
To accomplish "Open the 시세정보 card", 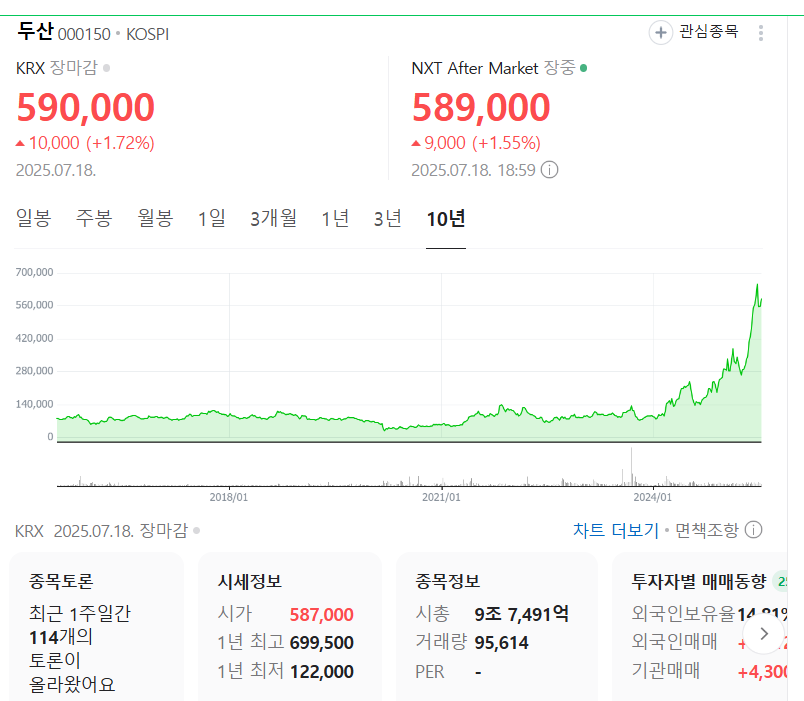I will coord(290,627).
